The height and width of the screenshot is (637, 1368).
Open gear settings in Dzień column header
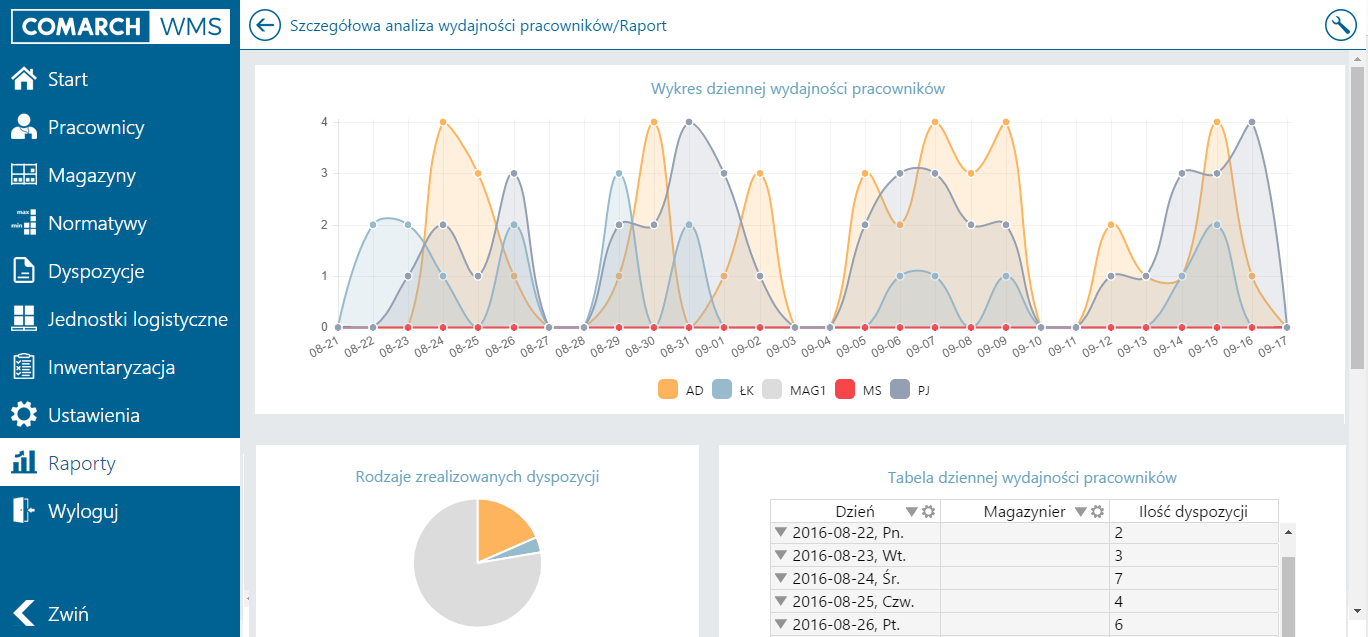tap(929, 512)
